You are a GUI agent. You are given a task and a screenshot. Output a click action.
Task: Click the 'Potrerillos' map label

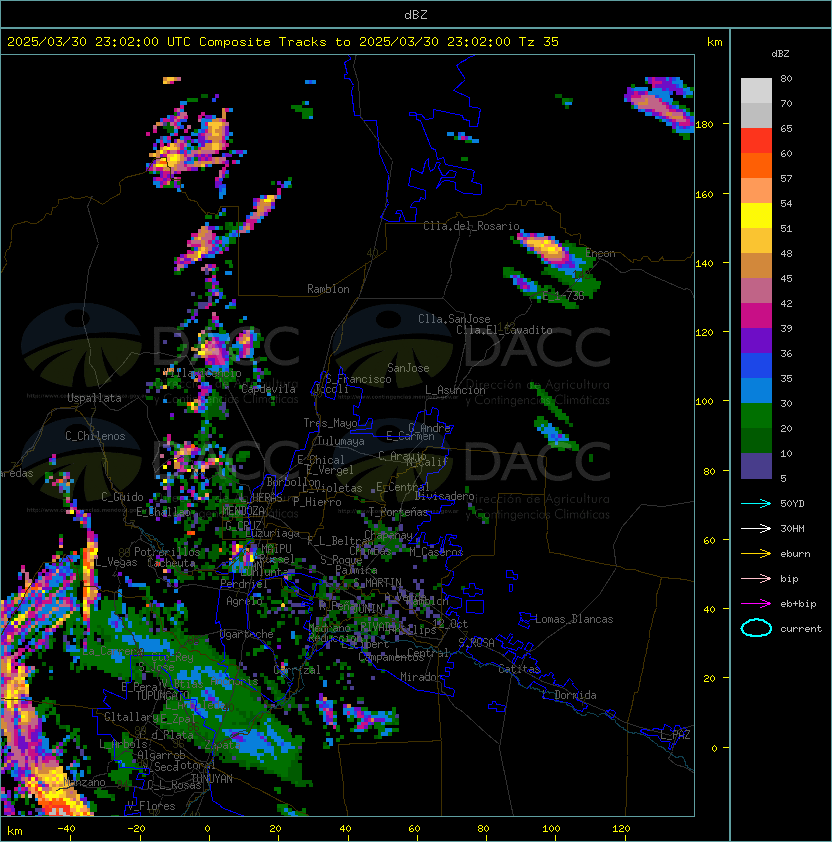tap(167, 552)
